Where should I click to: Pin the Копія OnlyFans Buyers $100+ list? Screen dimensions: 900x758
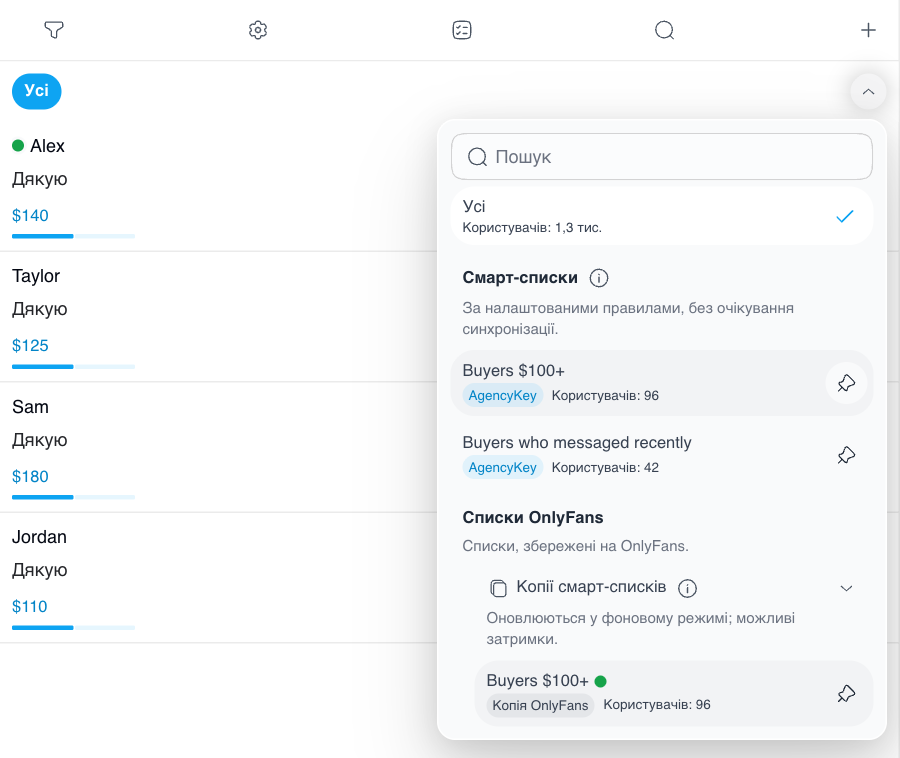[x=846, y=693]
